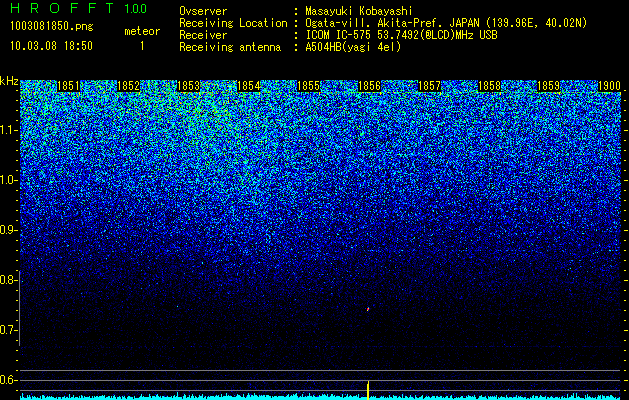
Task: Click the kHz axis unit label
Action: click(9, 81)
